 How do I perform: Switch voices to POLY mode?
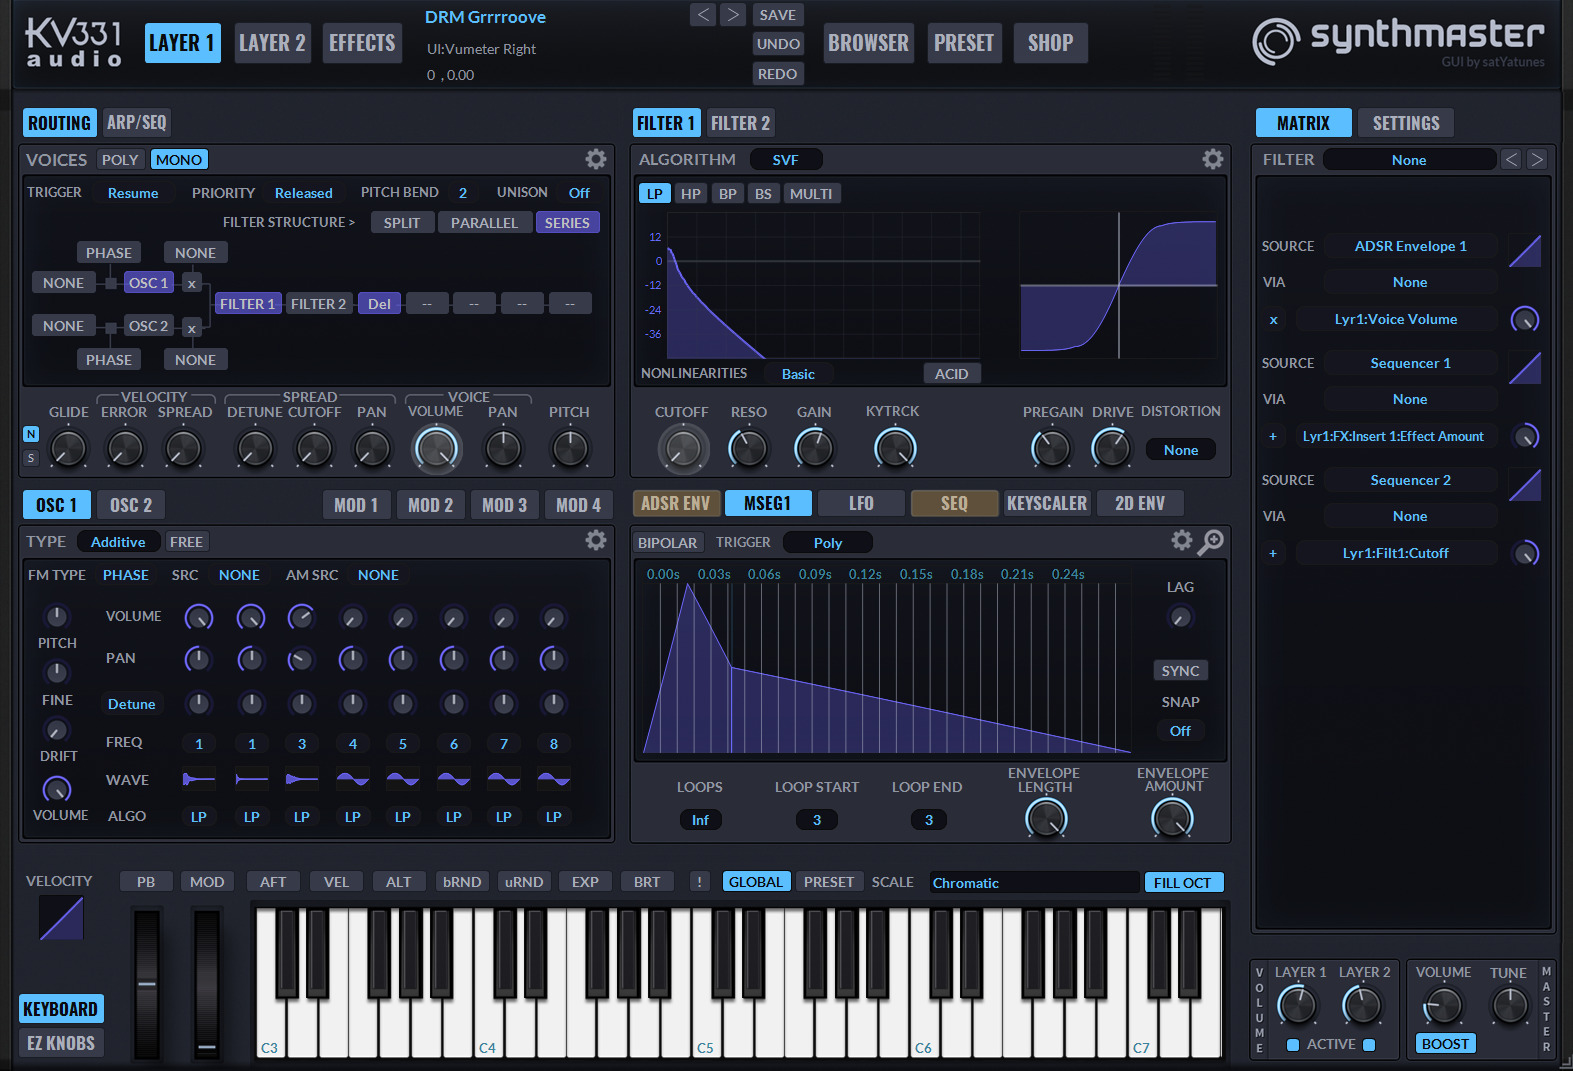(120, 160)
